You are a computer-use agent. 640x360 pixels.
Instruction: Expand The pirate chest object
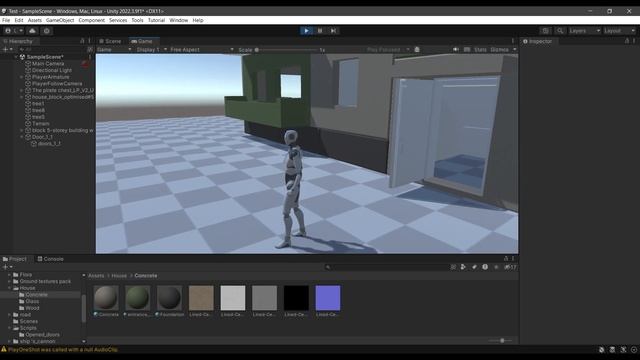[x=22, y=90]
